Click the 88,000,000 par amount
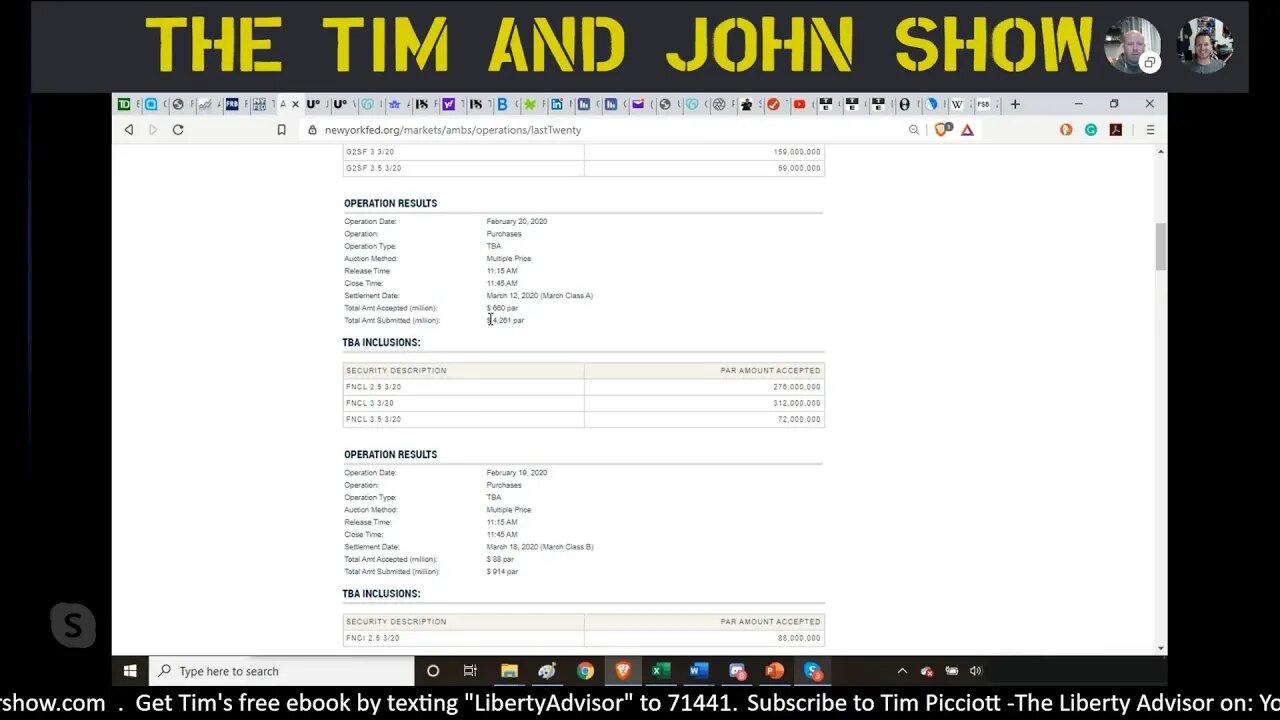The width and height of the screenshot is (1280, 720). pos(799,638)
